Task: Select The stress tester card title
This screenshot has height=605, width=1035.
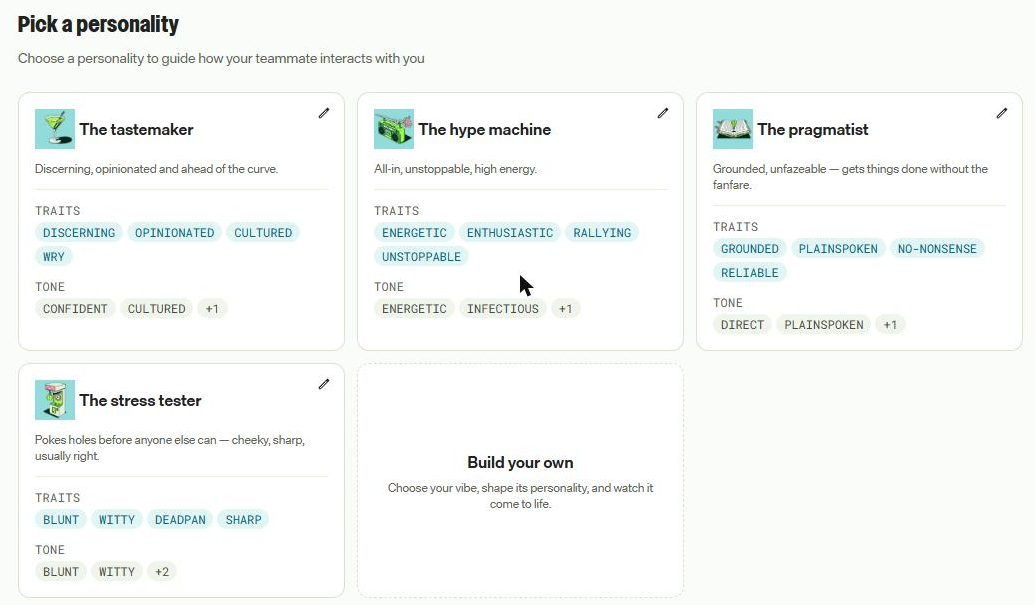Action: [x=141, y=400]
